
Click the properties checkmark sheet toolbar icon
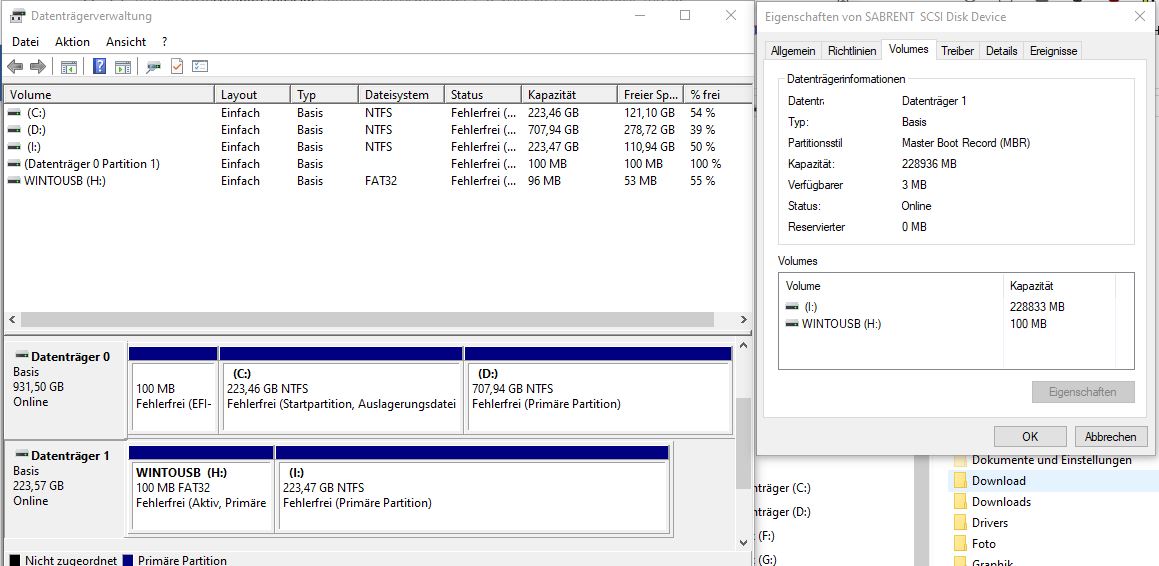pos(177,67)
